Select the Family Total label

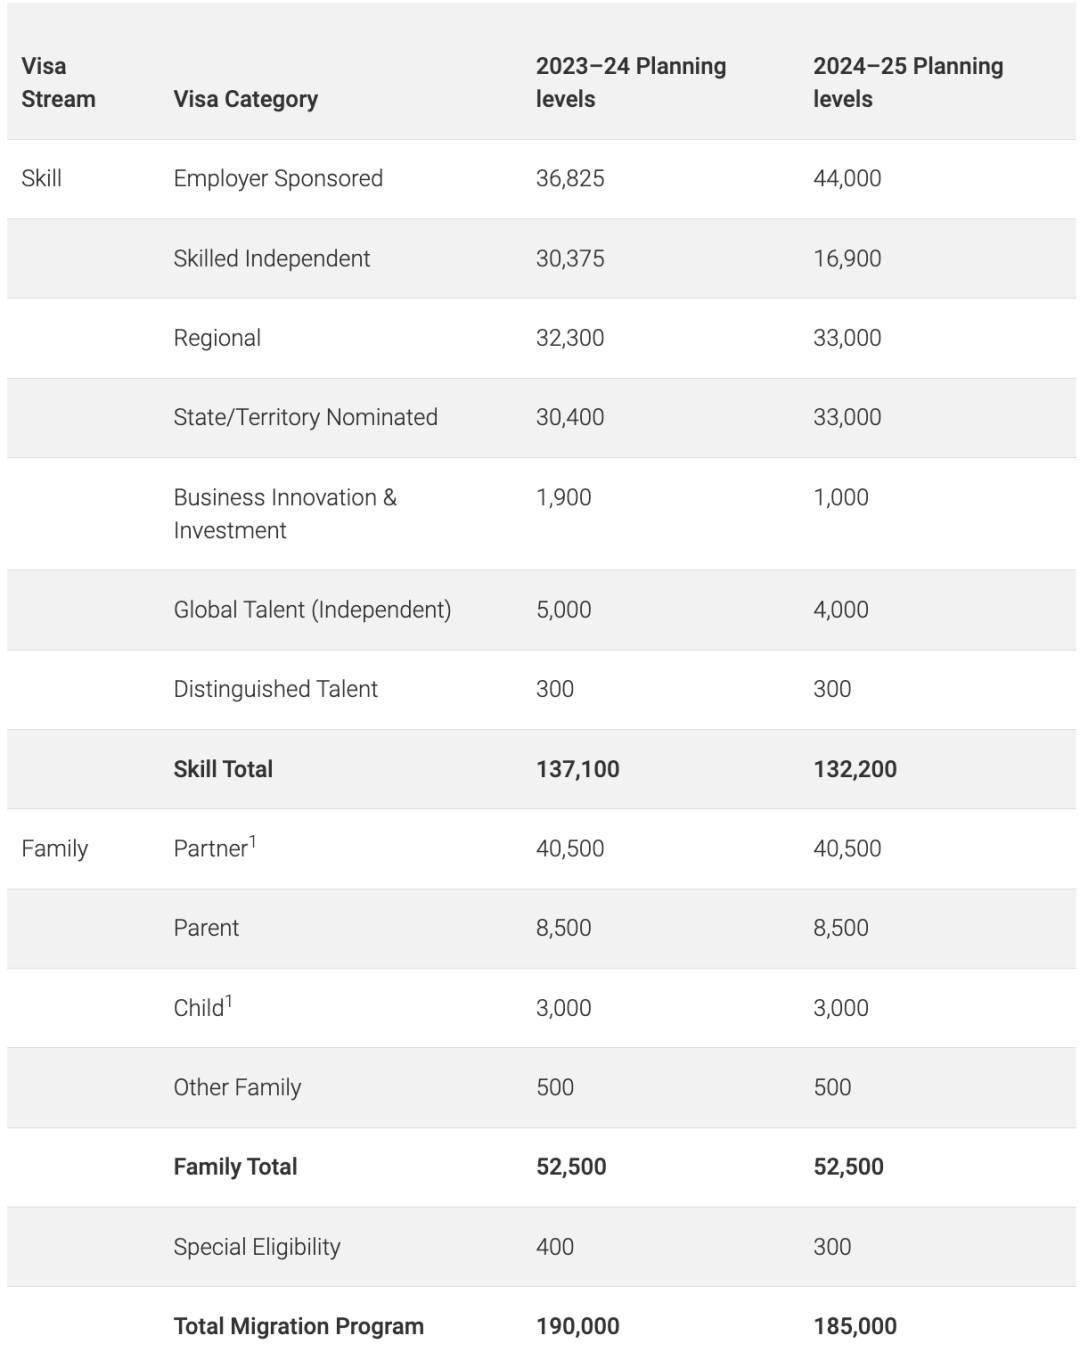(x=235, y=1167)
